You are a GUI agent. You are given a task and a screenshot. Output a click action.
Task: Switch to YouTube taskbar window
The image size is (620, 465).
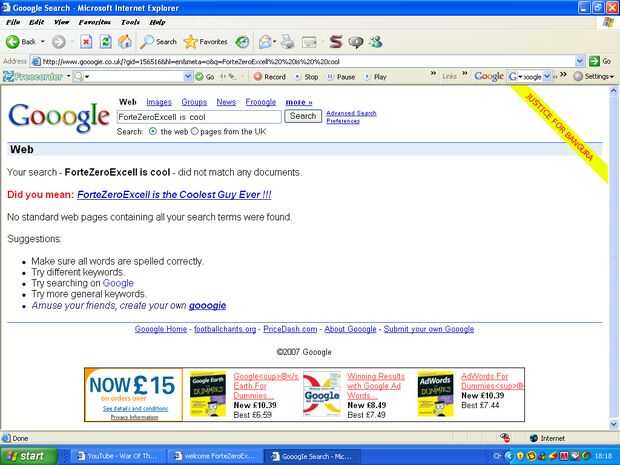(x=118, y=456)
